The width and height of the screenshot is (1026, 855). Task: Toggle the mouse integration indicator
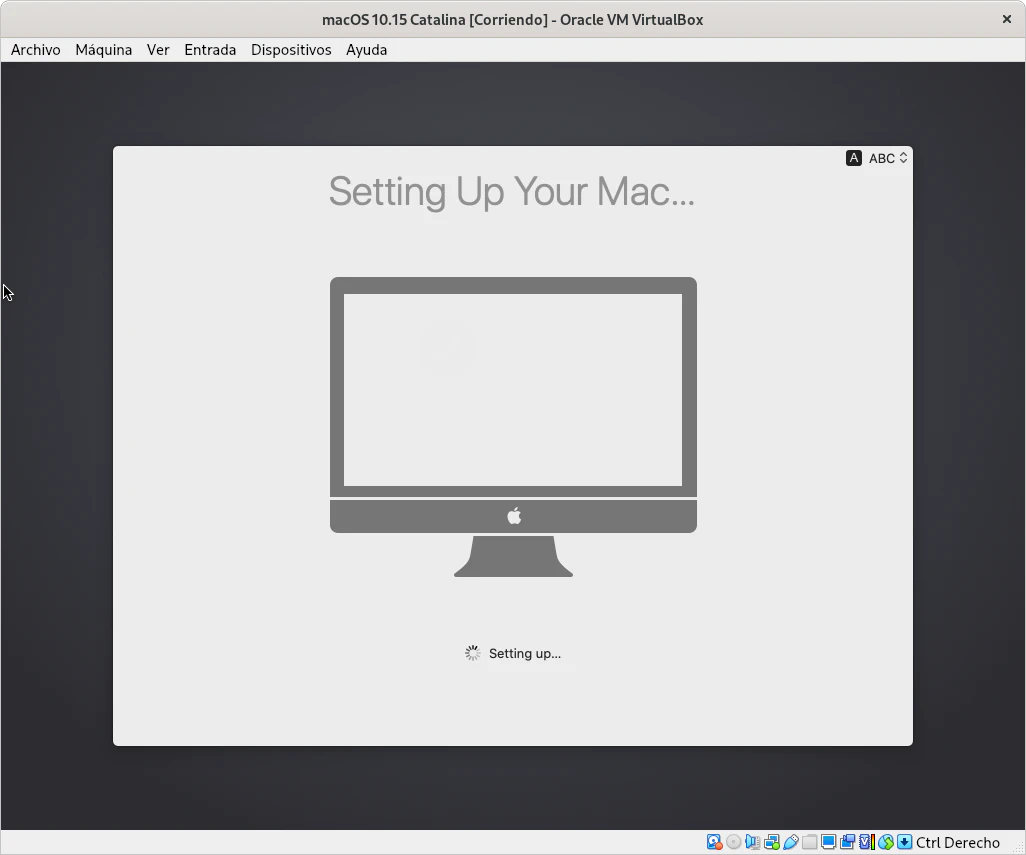click(x=885, y=842)
